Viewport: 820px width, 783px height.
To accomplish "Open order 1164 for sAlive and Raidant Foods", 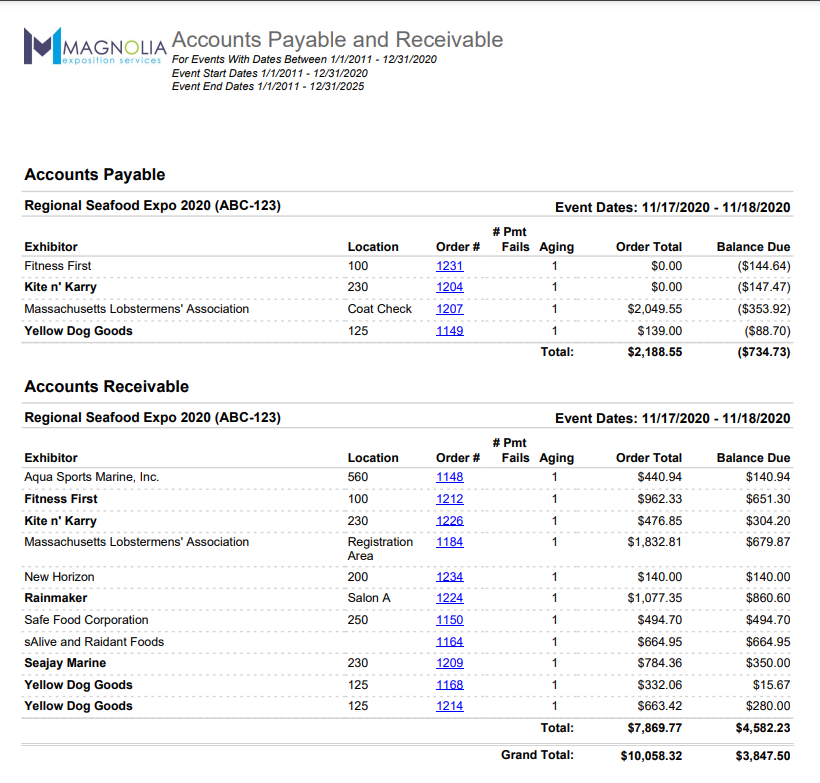I will (x=449, y=642).
